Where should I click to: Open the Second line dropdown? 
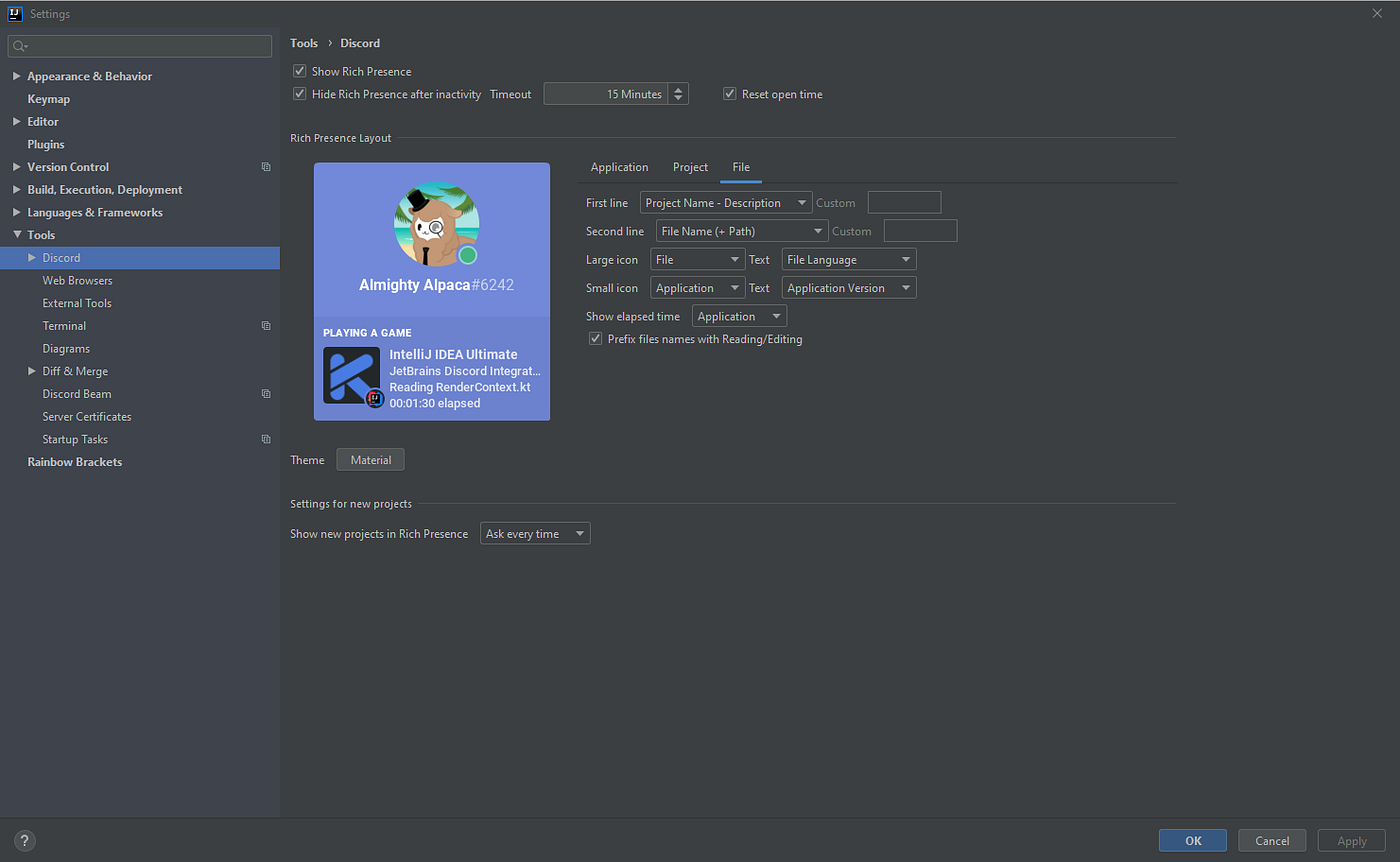(x=742, y=231)
